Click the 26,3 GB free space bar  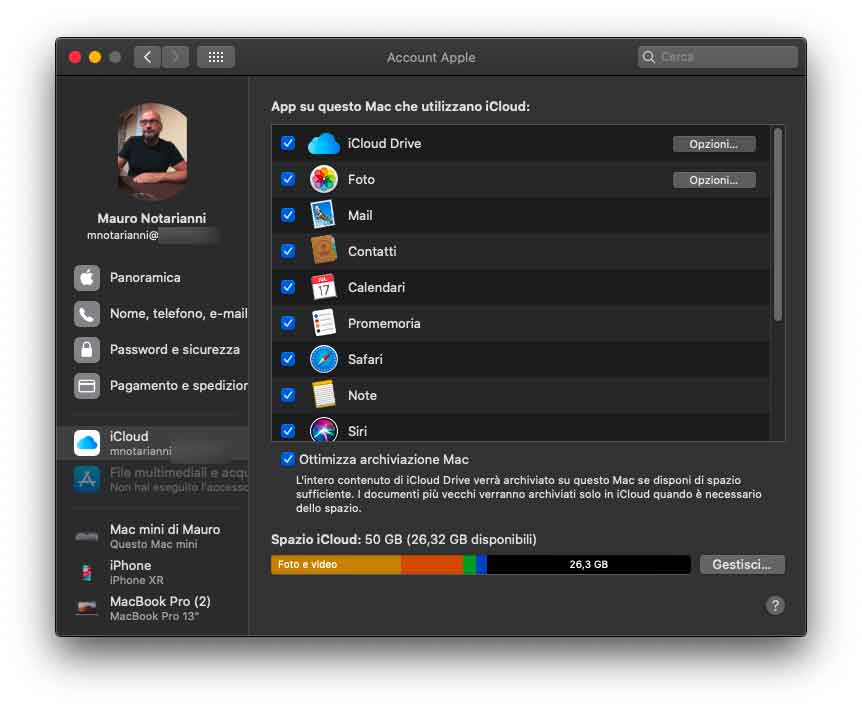coord(588,564)
